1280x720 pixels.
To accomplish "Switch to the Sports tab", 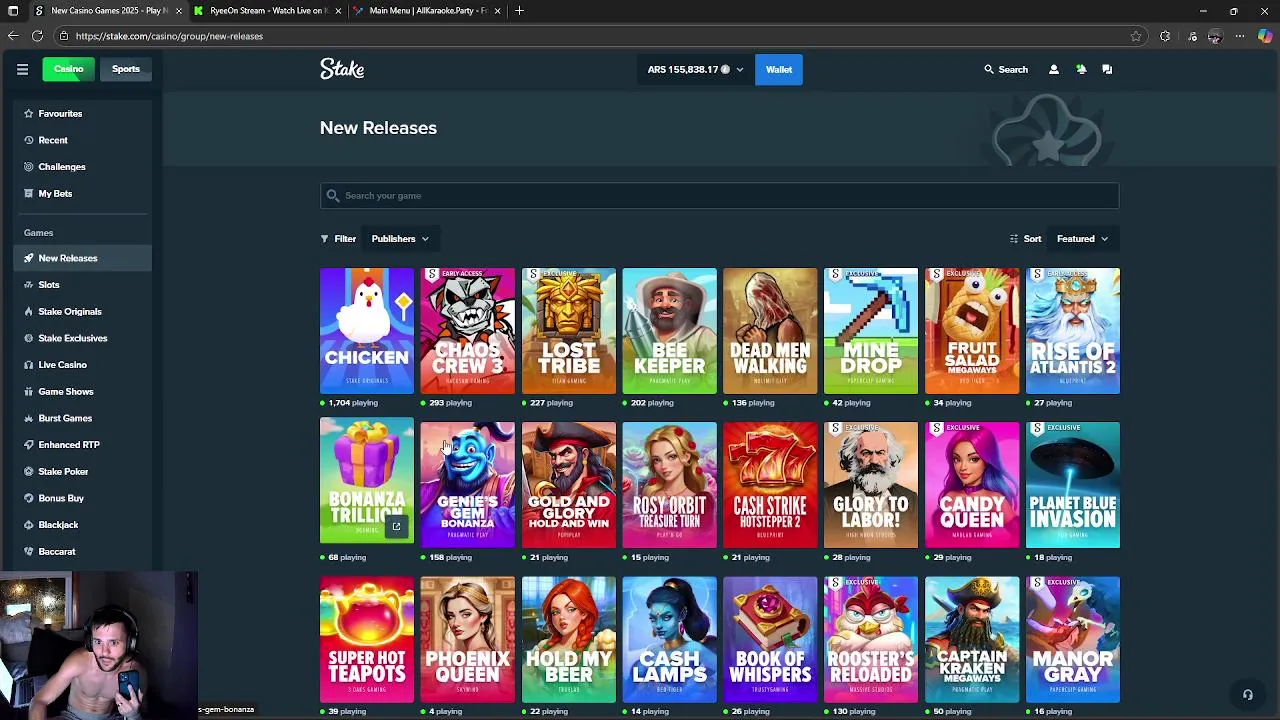I will coord(126,69).
